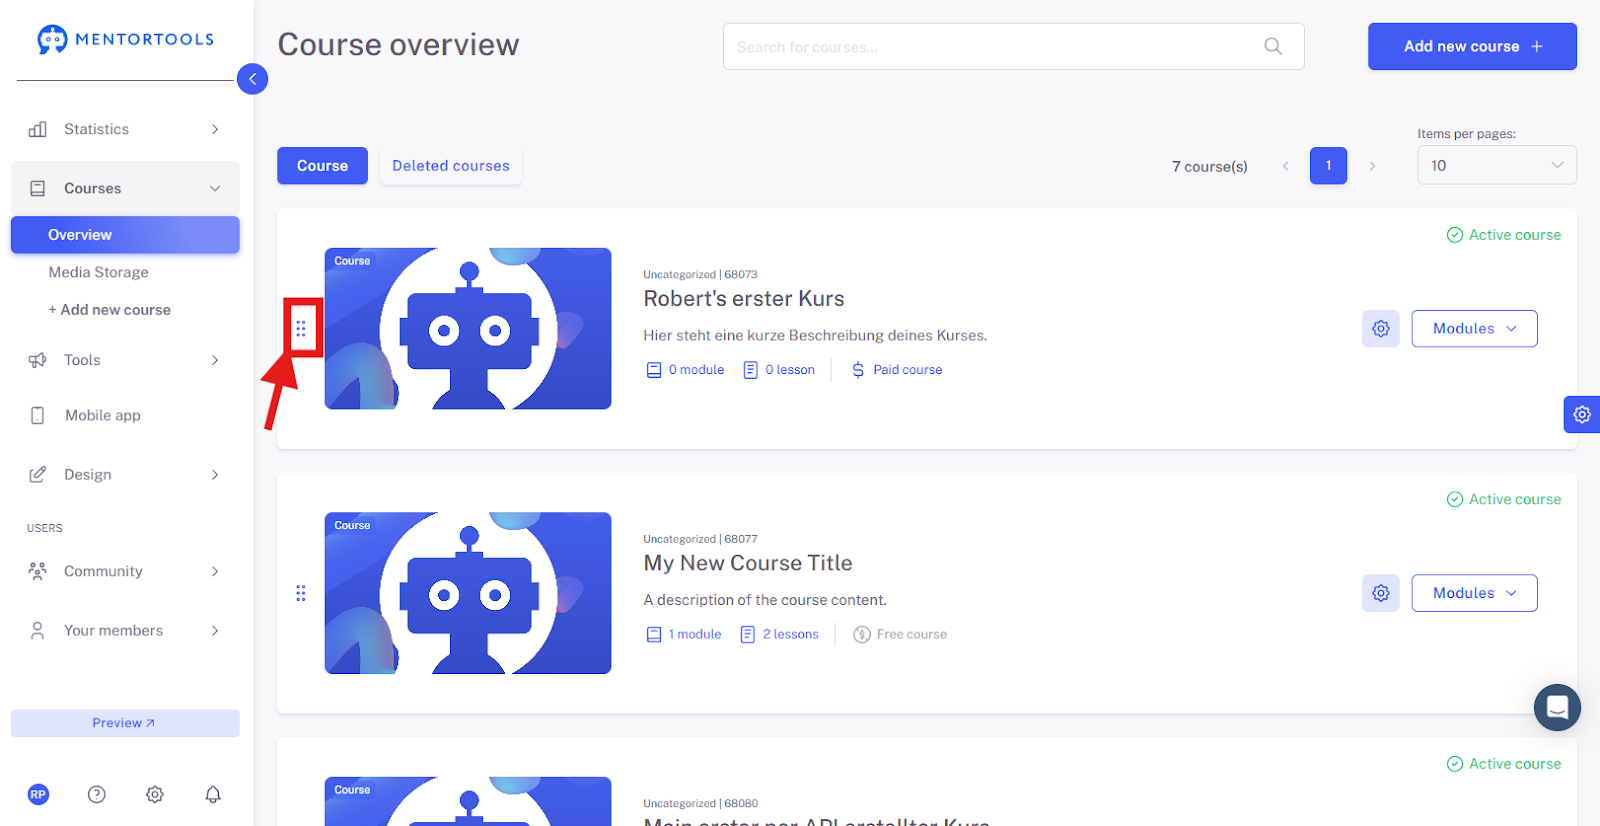Expand the Design menu
Image resolution: width=1600 pixels, height=826 pixels.
(x=215, y=474)
